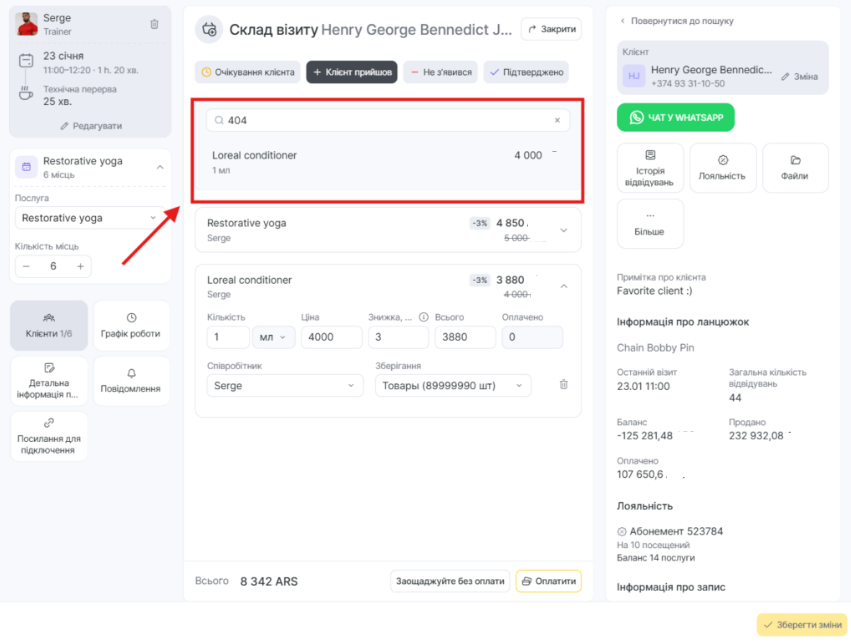Open connection link tile
This screenshot has width=851, height=644.
click(x=49, y=436)
